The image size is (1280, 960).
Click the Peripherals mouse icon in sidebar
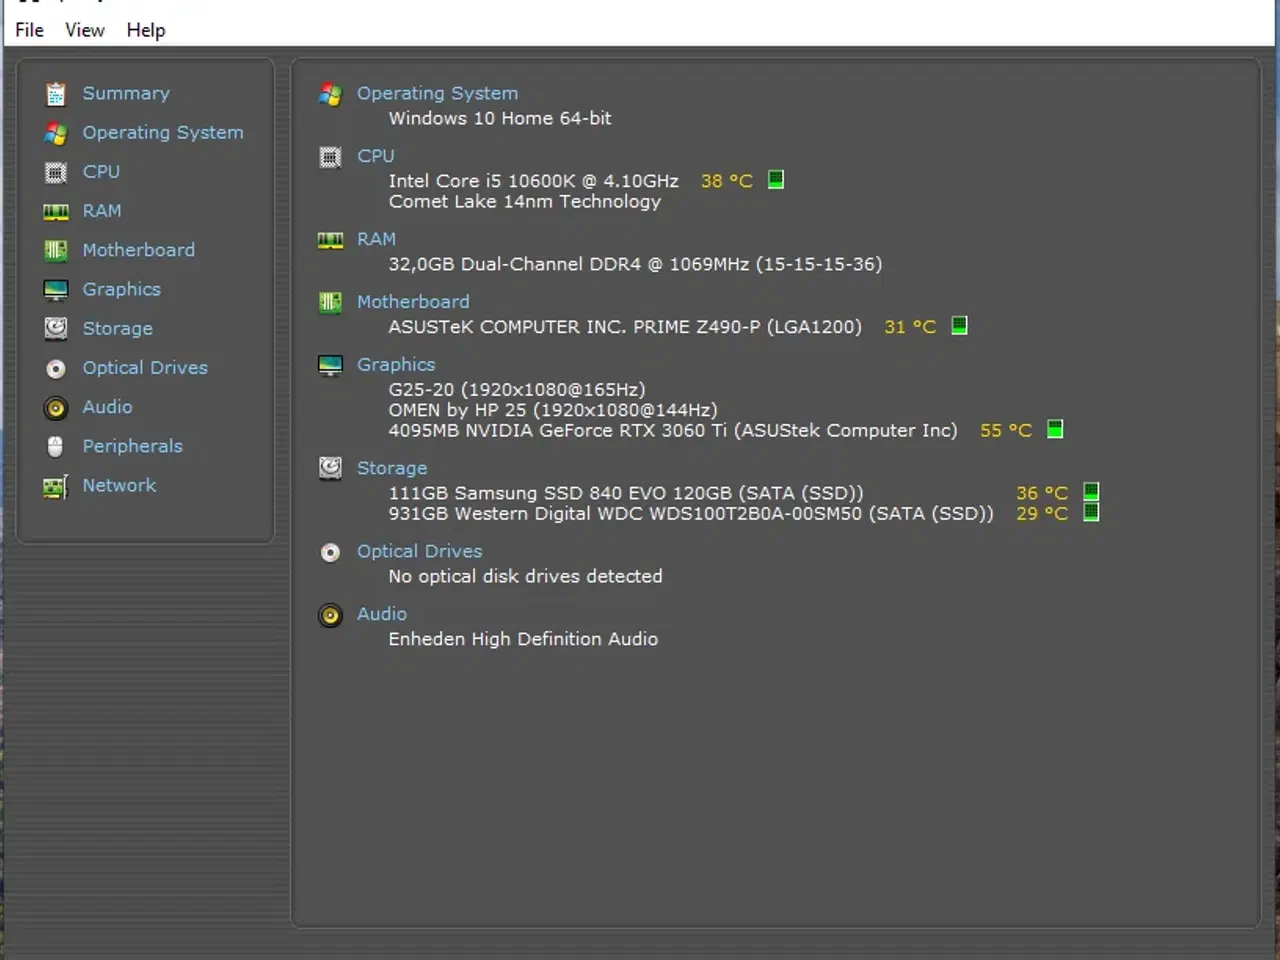click(x=56, y=446)
